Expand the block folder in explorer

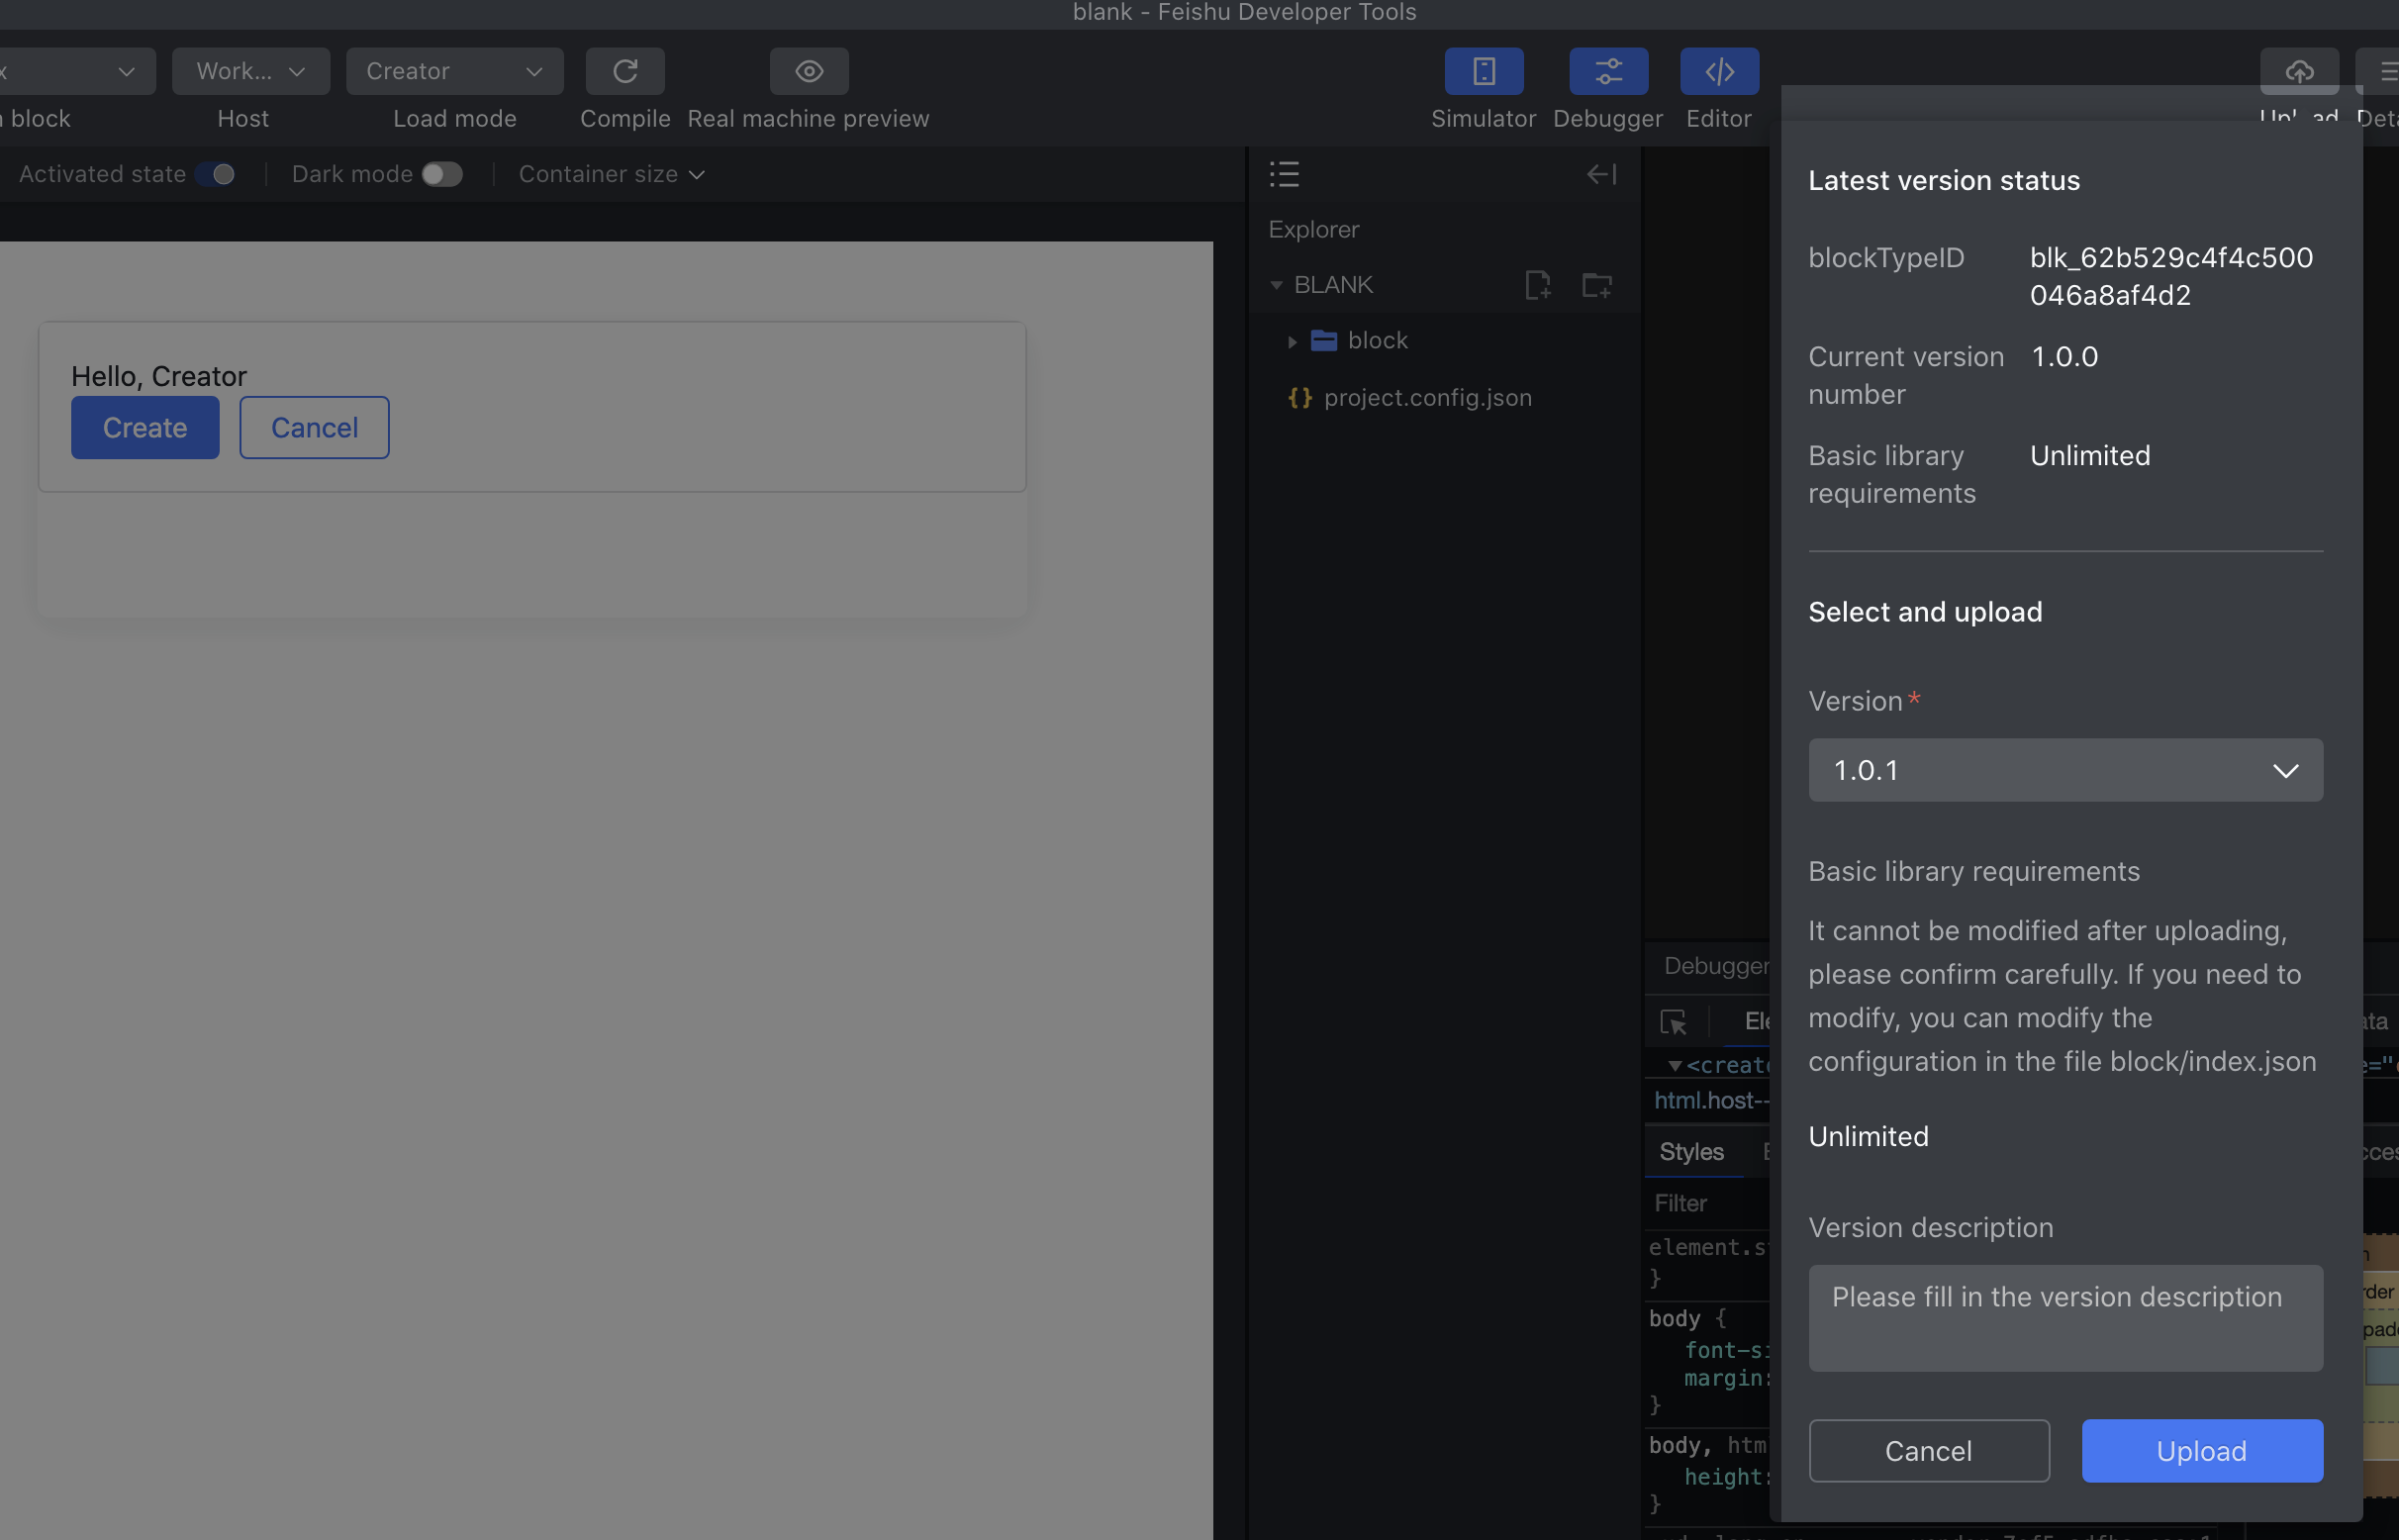coord(1291,341)
